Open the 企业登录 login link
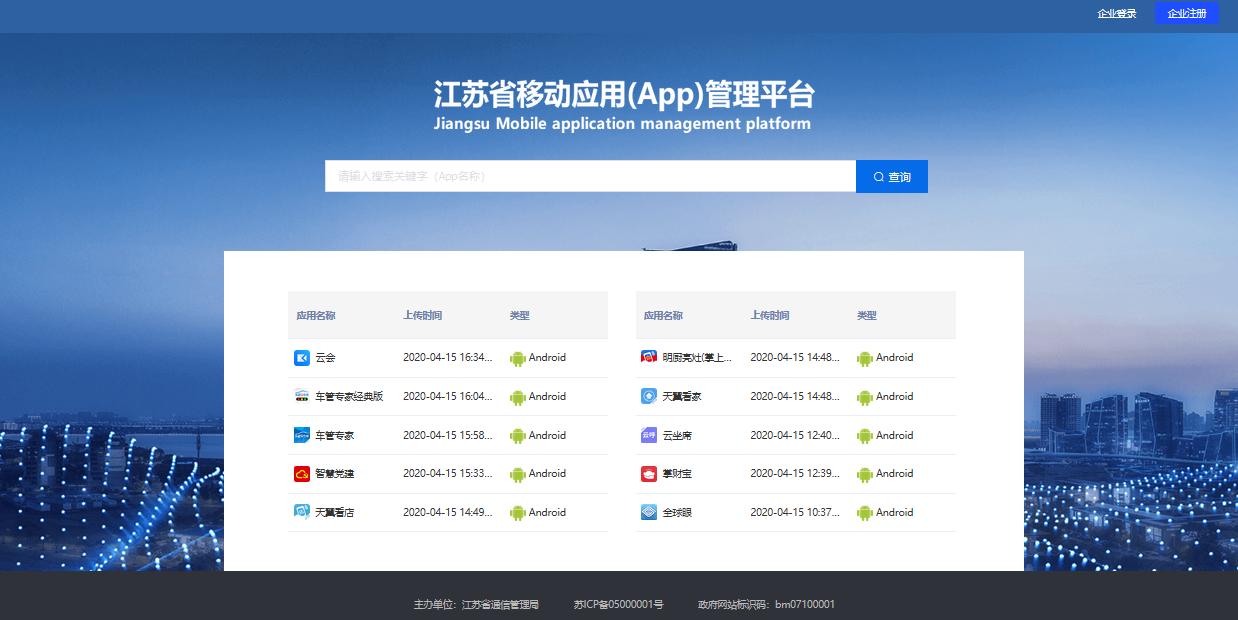This screenshot has width=1238, height=620. click(x=1116, y=14)
